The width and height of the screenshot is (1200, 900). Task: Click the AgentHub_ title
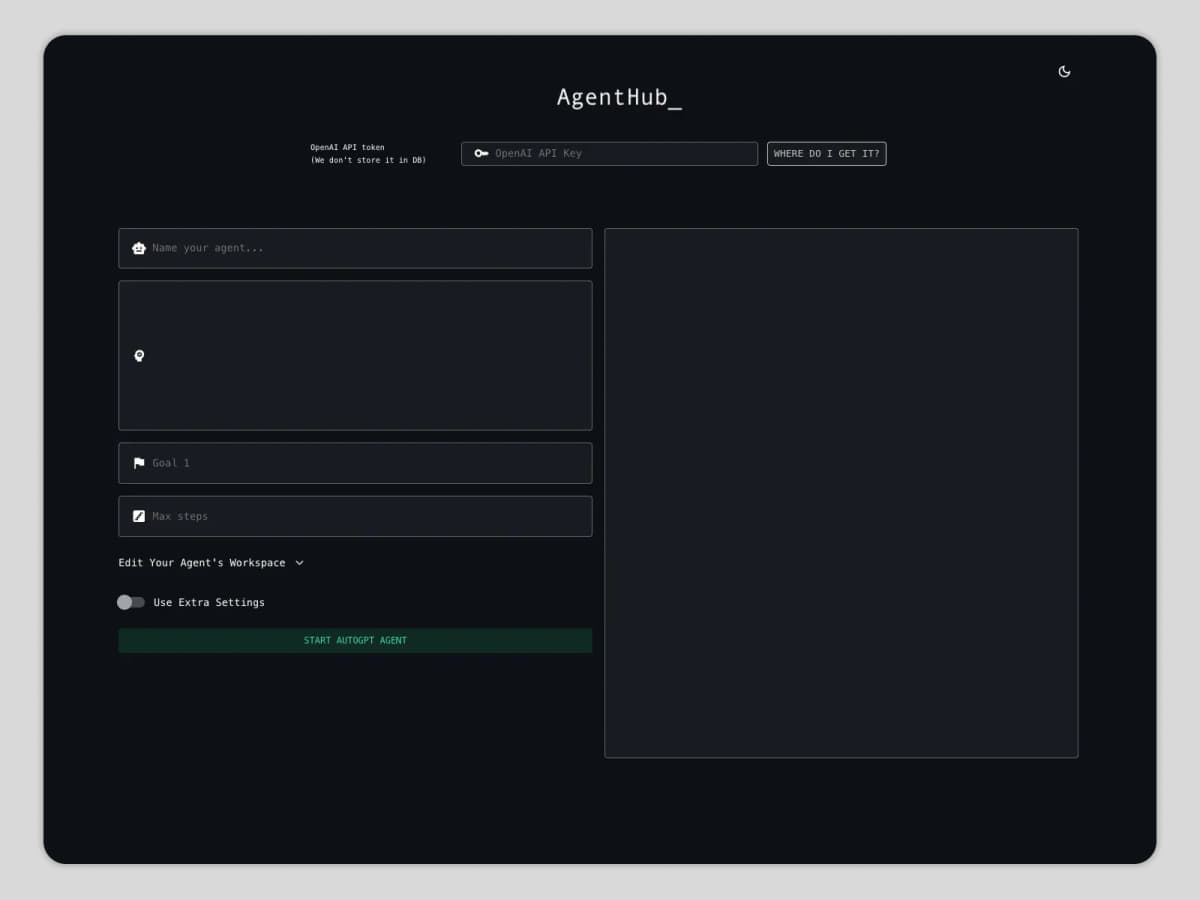tap(619, 98)
